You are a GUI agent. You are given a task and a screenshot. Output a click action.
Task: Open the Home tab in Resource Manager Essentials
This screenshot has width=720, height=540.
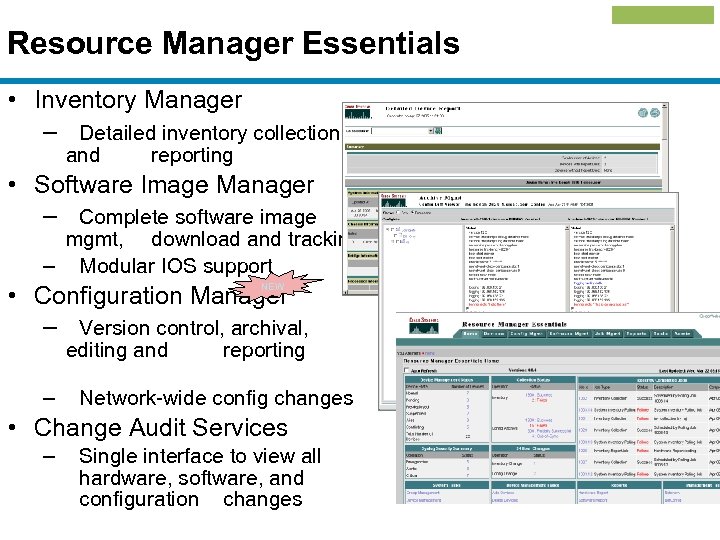pos(470,334)
